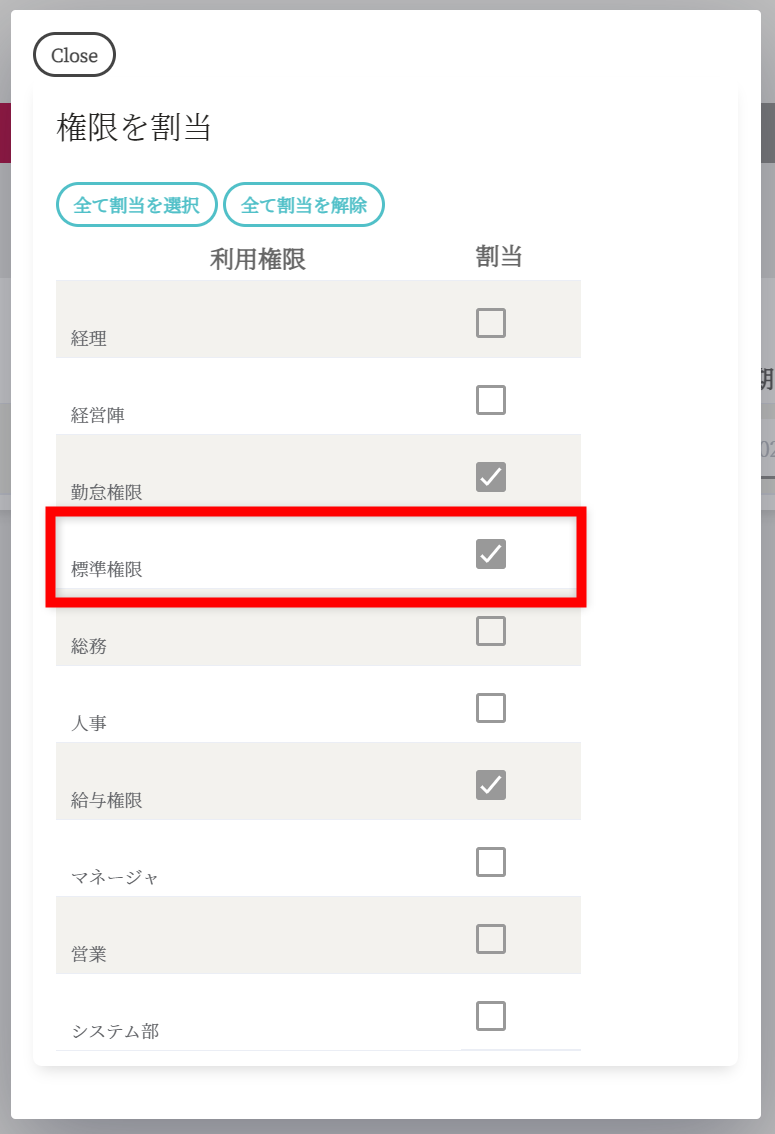775x1134 pixels.
Task: Uncheck the 給与権限 checkbox
Action: coord(491,785)
